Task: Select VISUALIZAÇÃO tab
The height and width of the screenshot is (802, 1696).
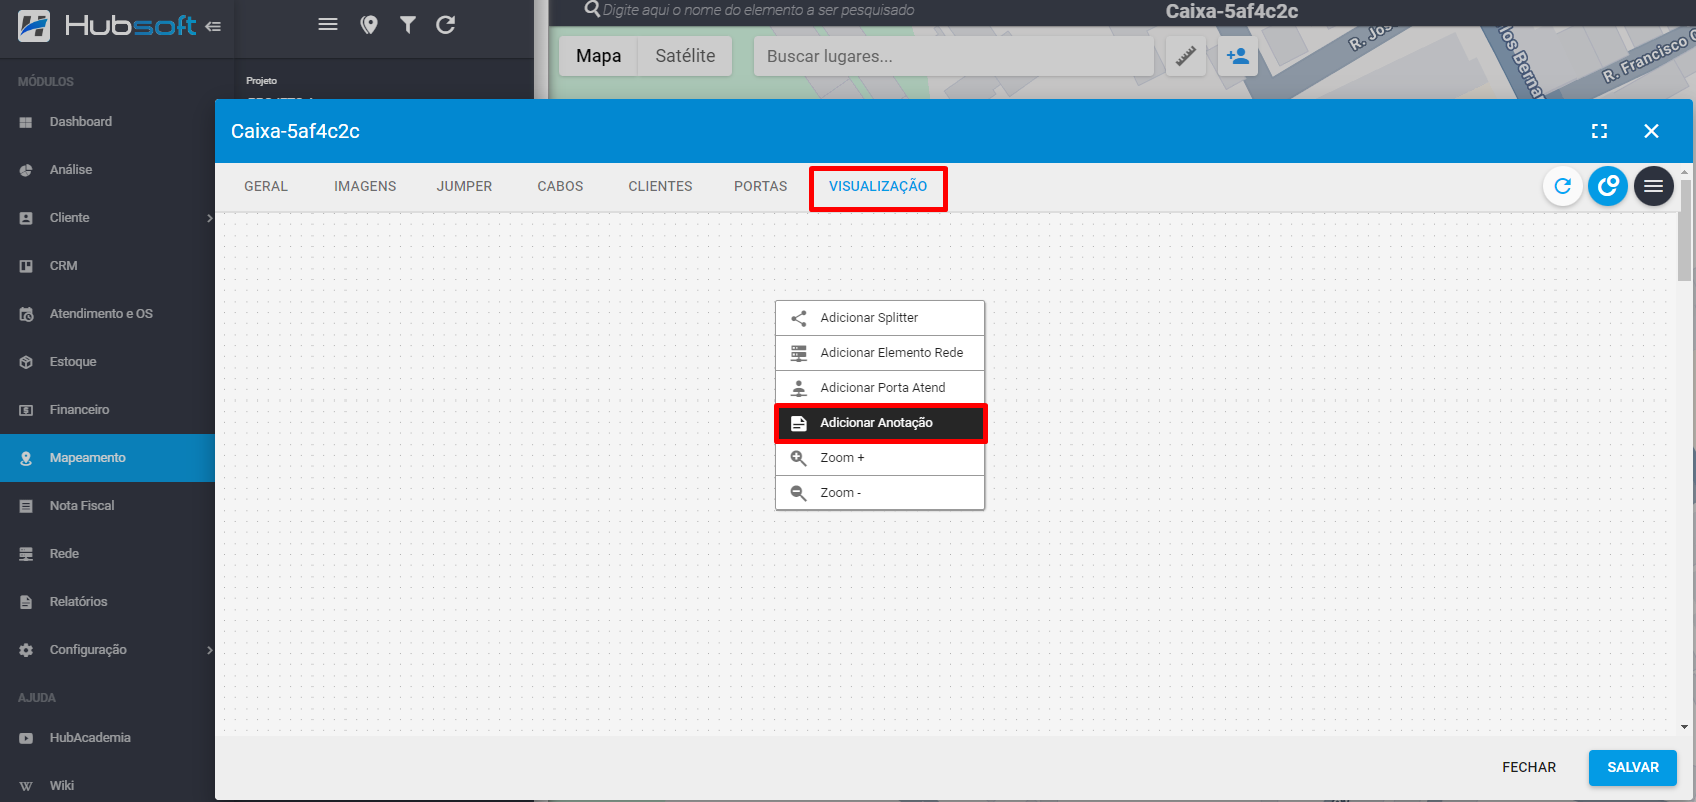Action: pyautogui.click(x=878, y=187)
